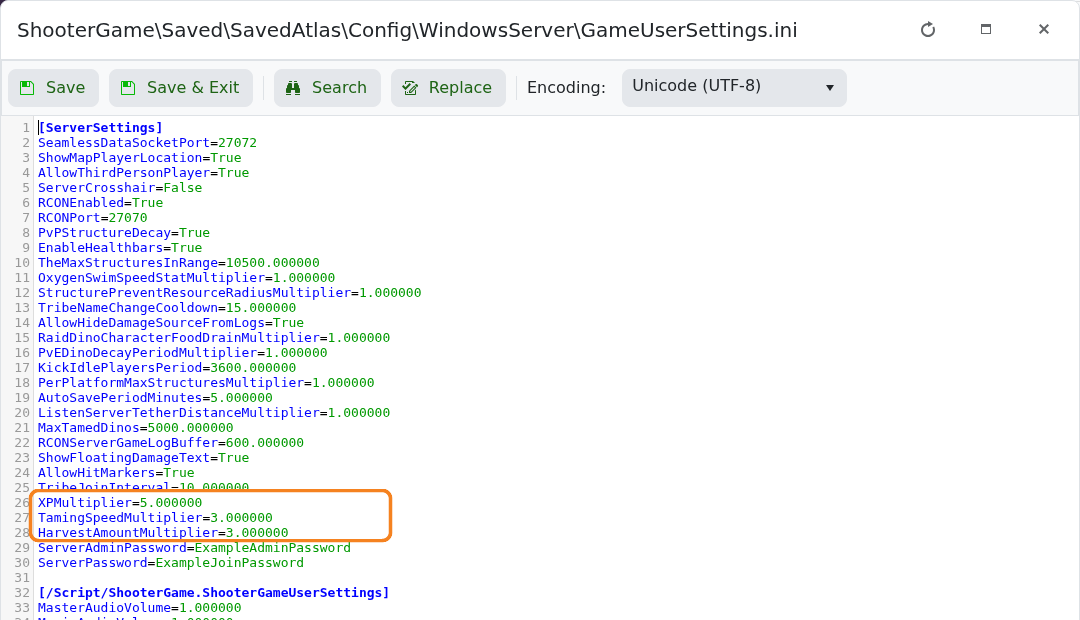Click the TheMaxStructuresInRange=10500.000000 line

(178, 262)
